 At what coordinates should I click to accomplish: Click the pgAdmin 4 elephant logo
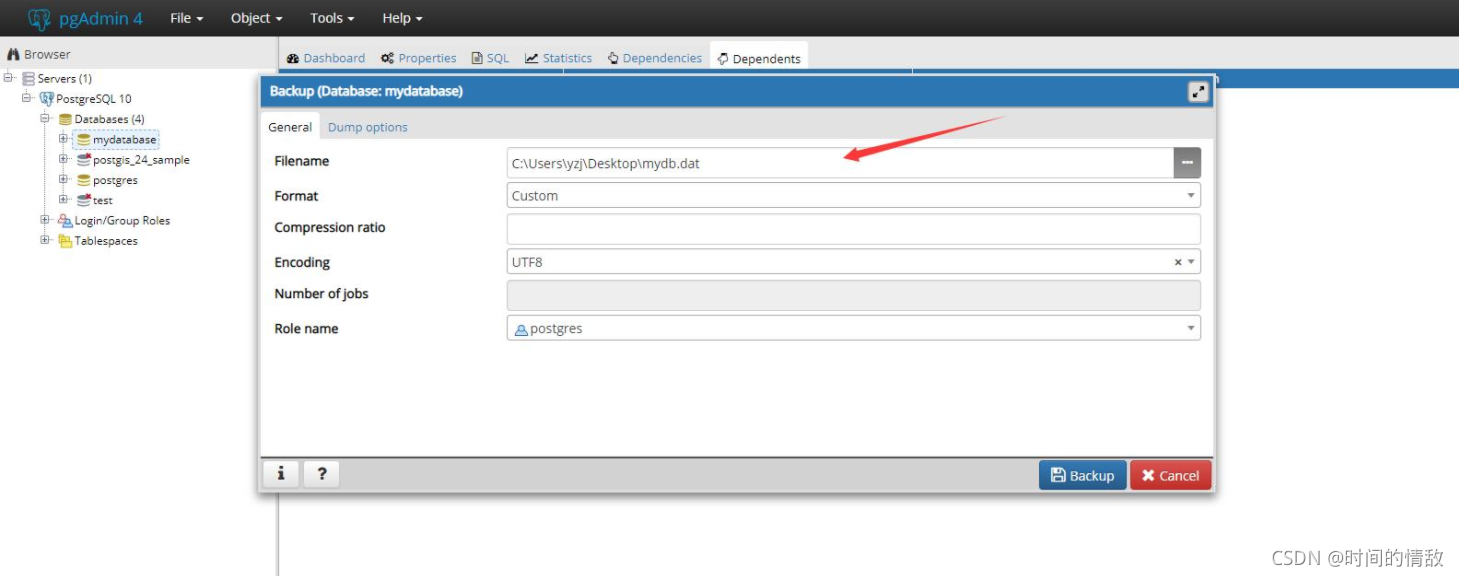pos(39,18)
